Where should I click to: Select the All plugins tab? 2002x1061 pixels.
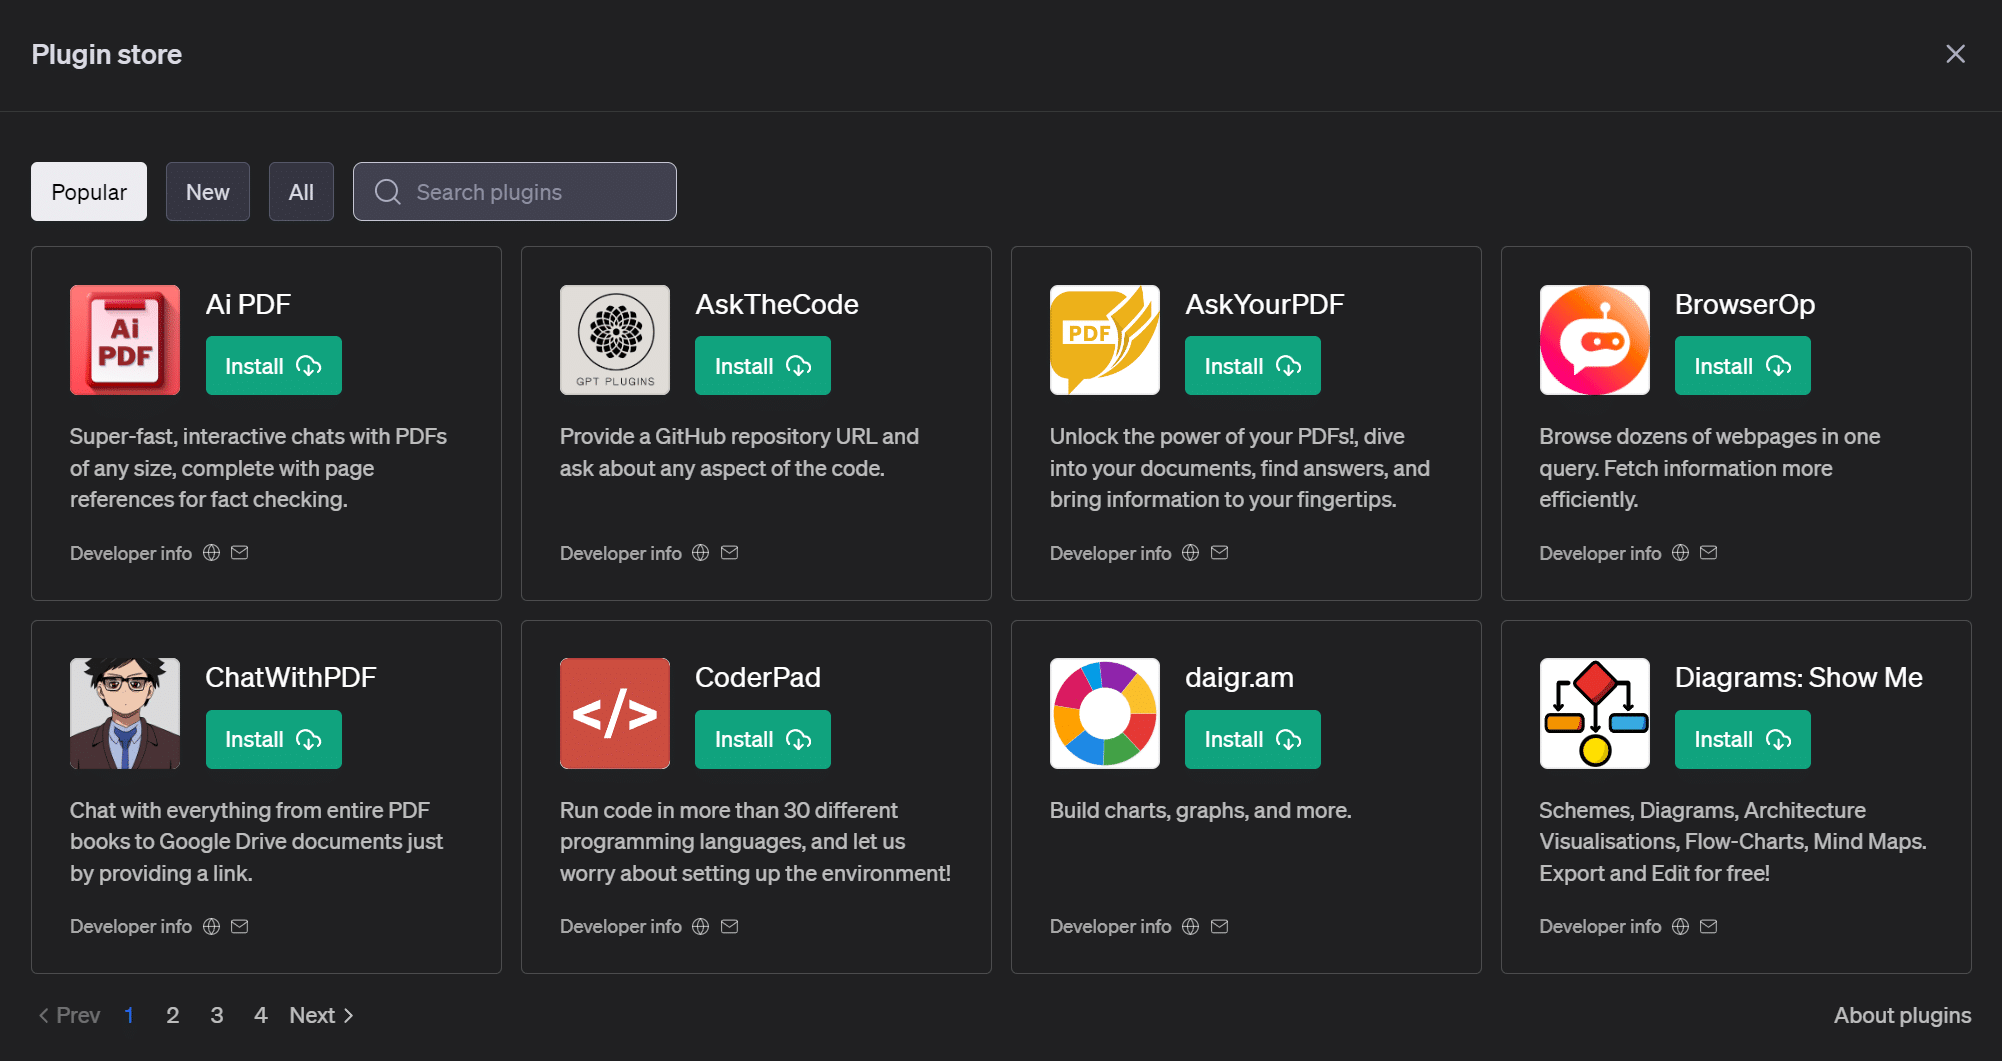point(301,192)
